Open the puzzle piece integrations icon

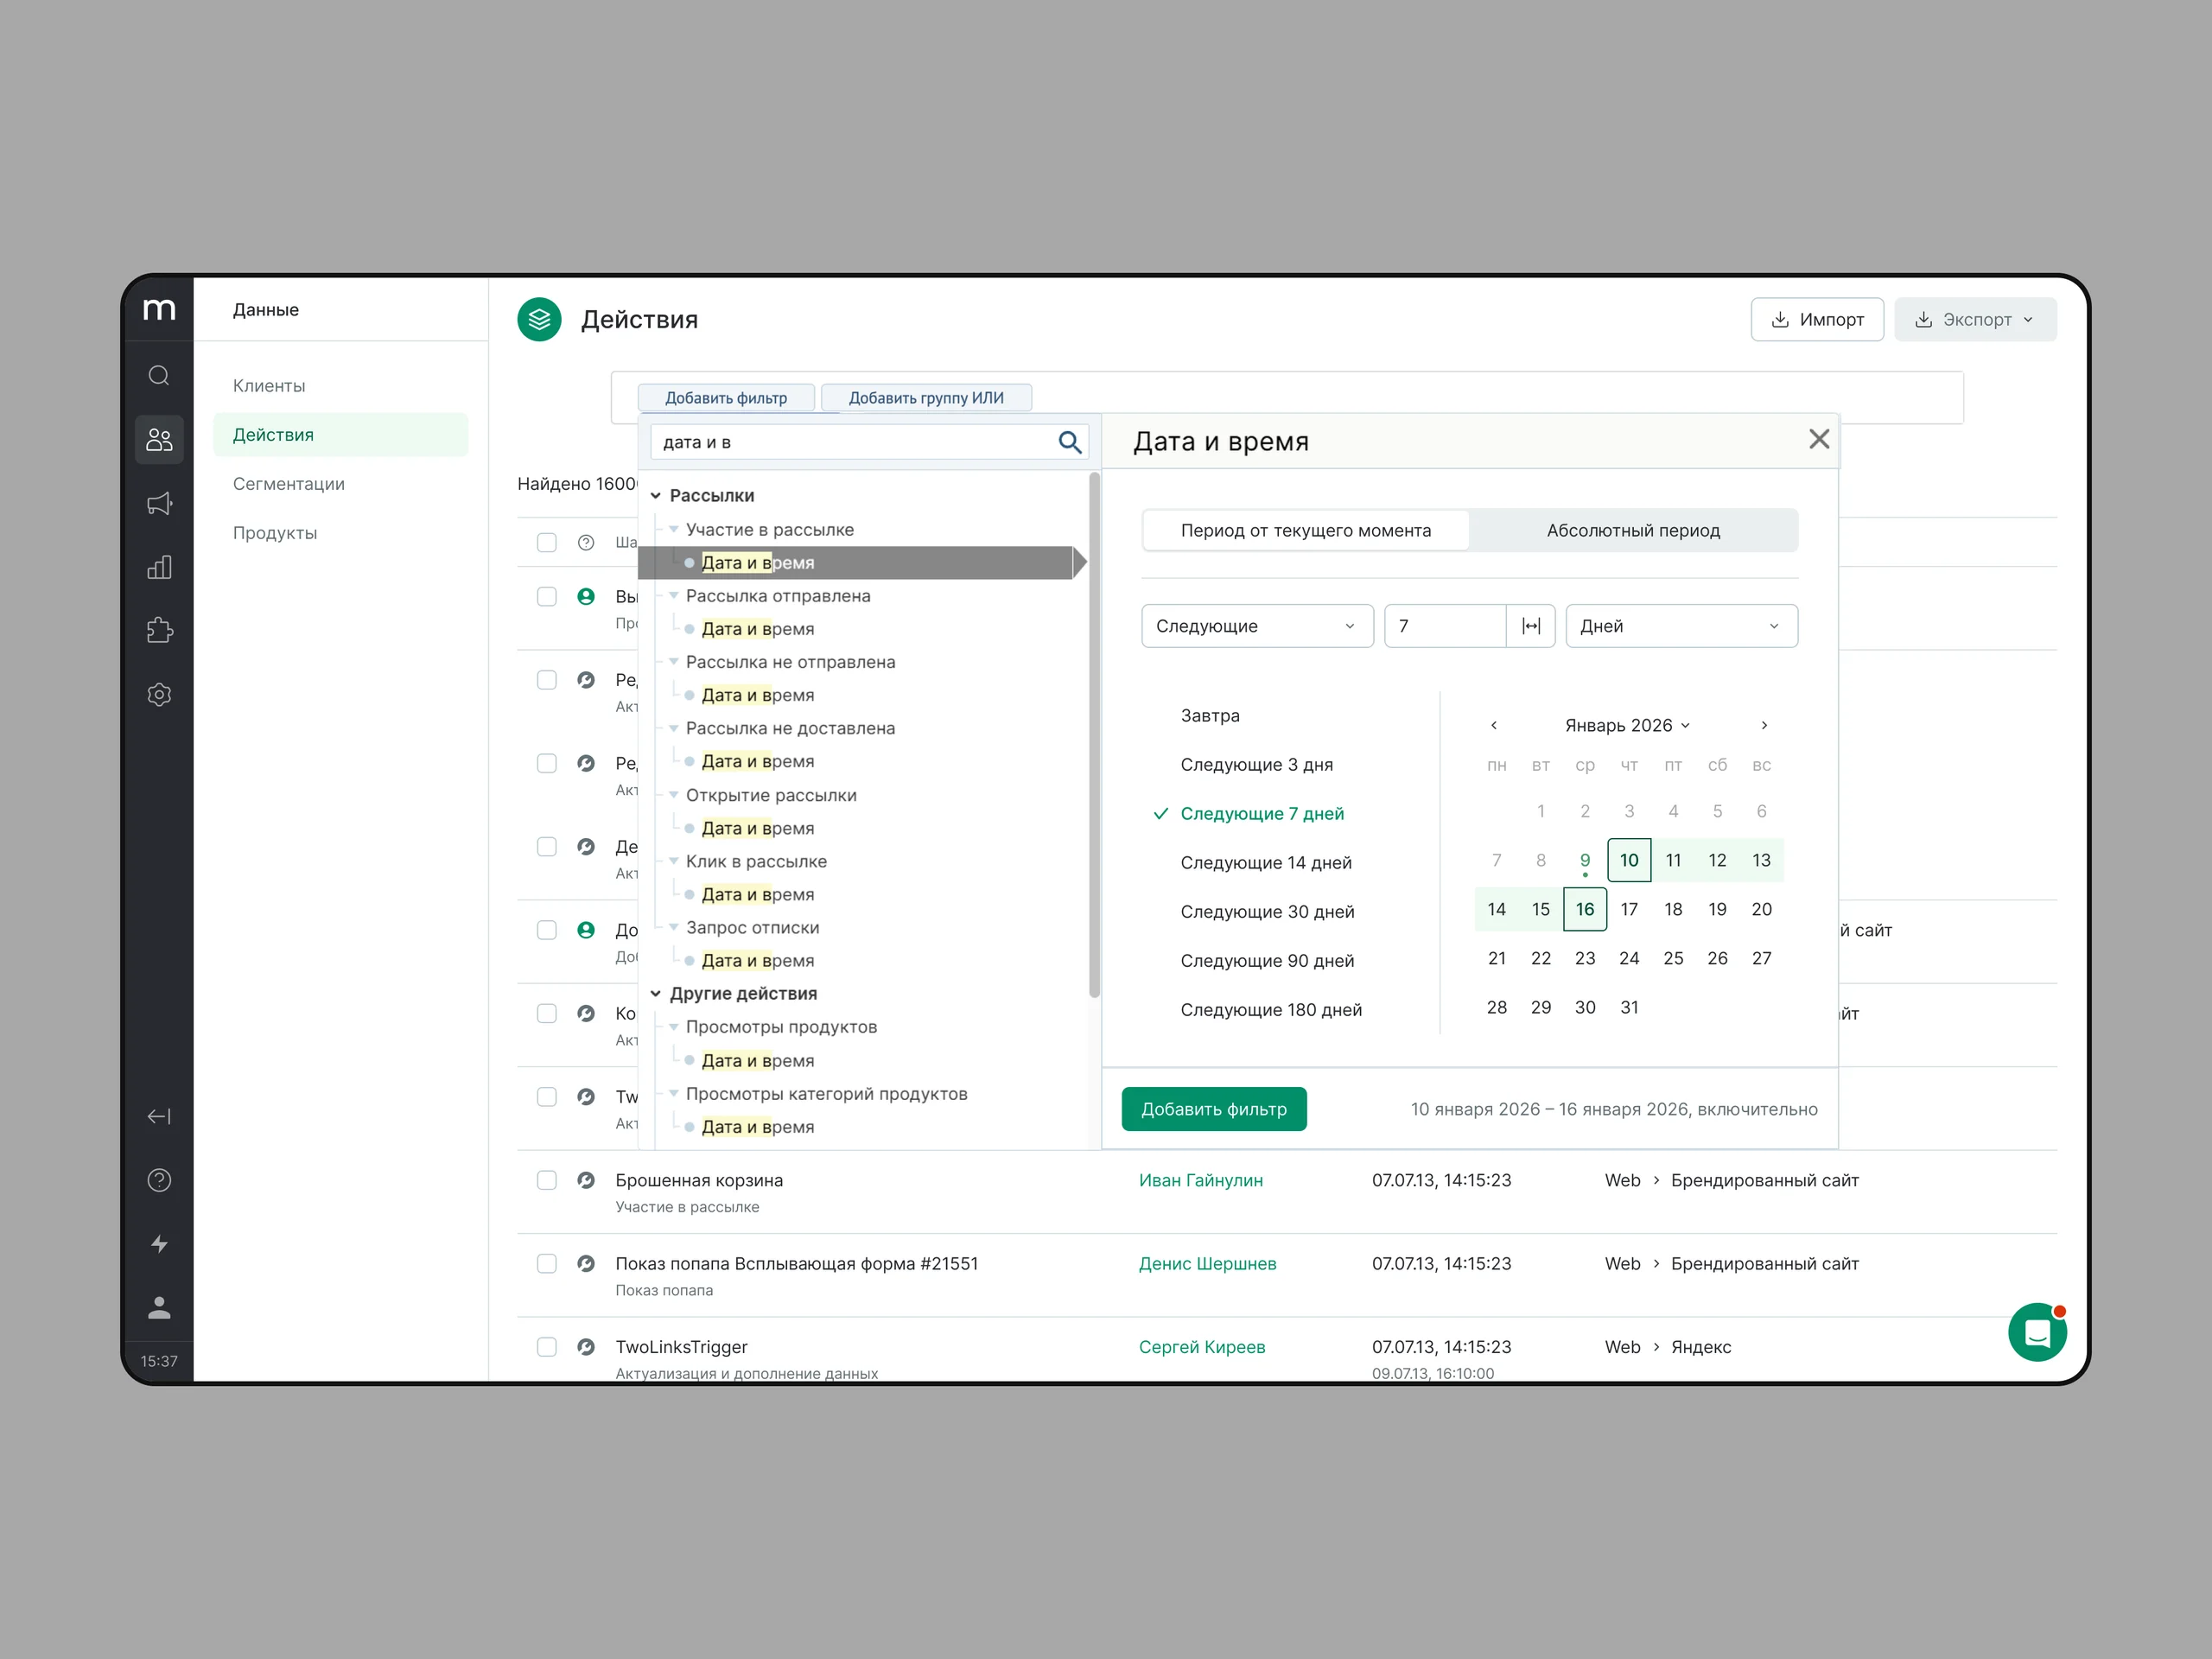159,631
